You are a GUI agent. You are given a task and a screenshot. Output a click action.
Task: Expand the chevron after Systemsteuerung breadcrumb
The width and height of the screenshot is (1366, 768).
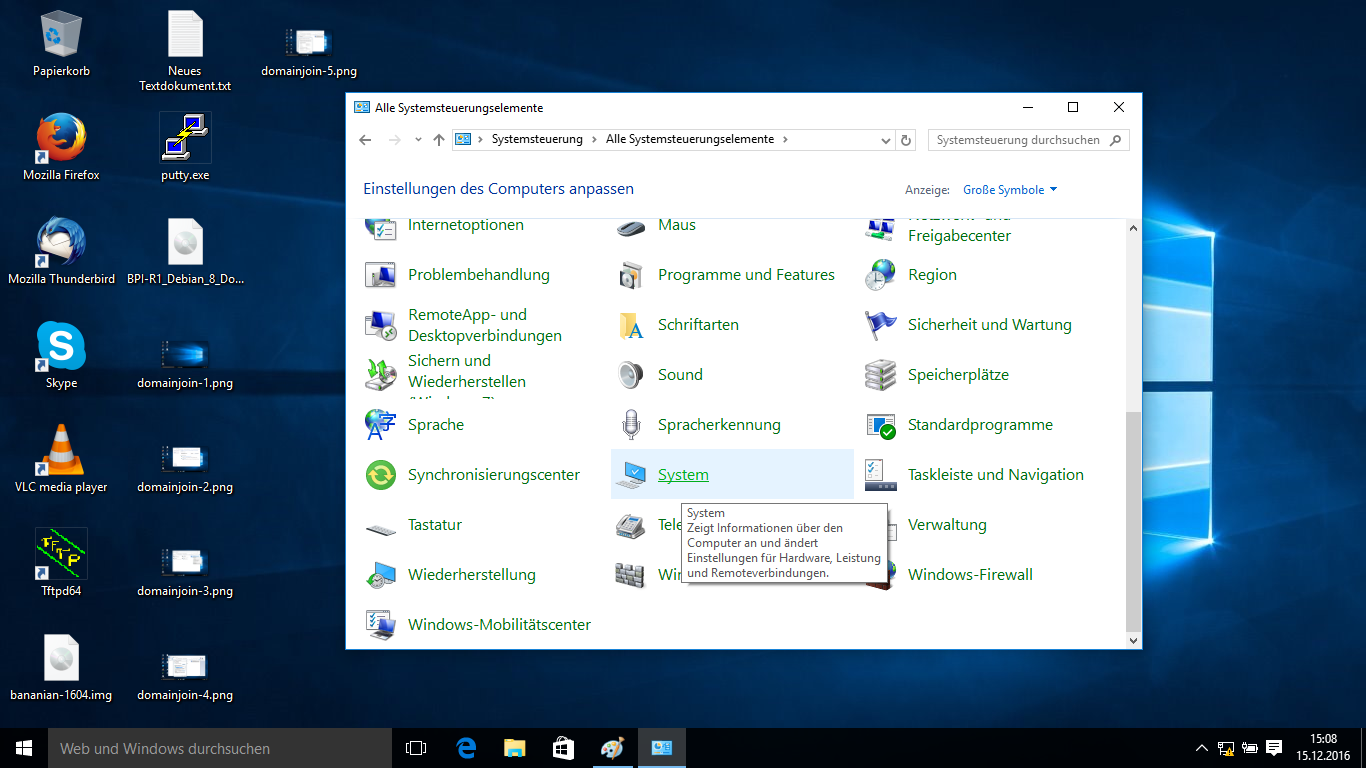pyautogui.click(x=594, y=140)
